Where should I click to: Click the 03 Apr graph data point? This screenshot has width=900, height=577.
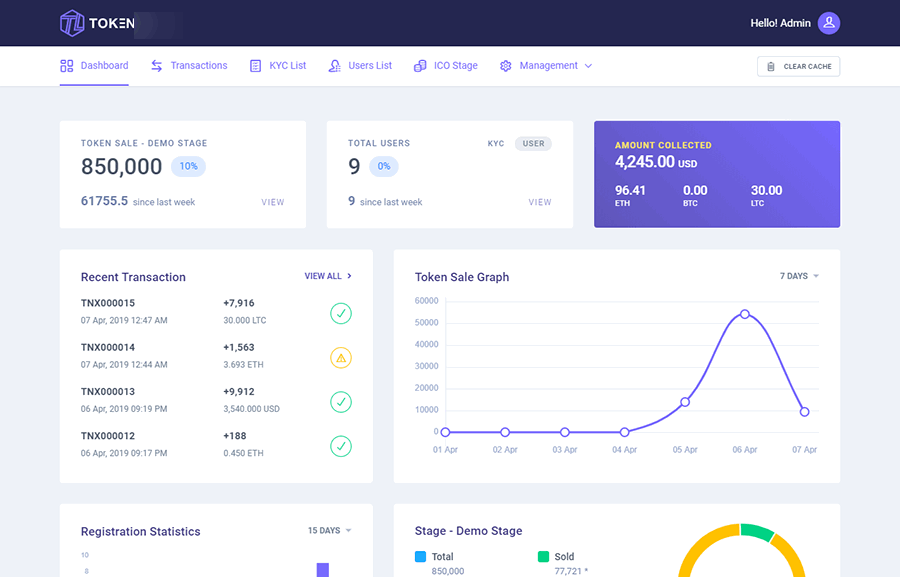tap(565, 432)
